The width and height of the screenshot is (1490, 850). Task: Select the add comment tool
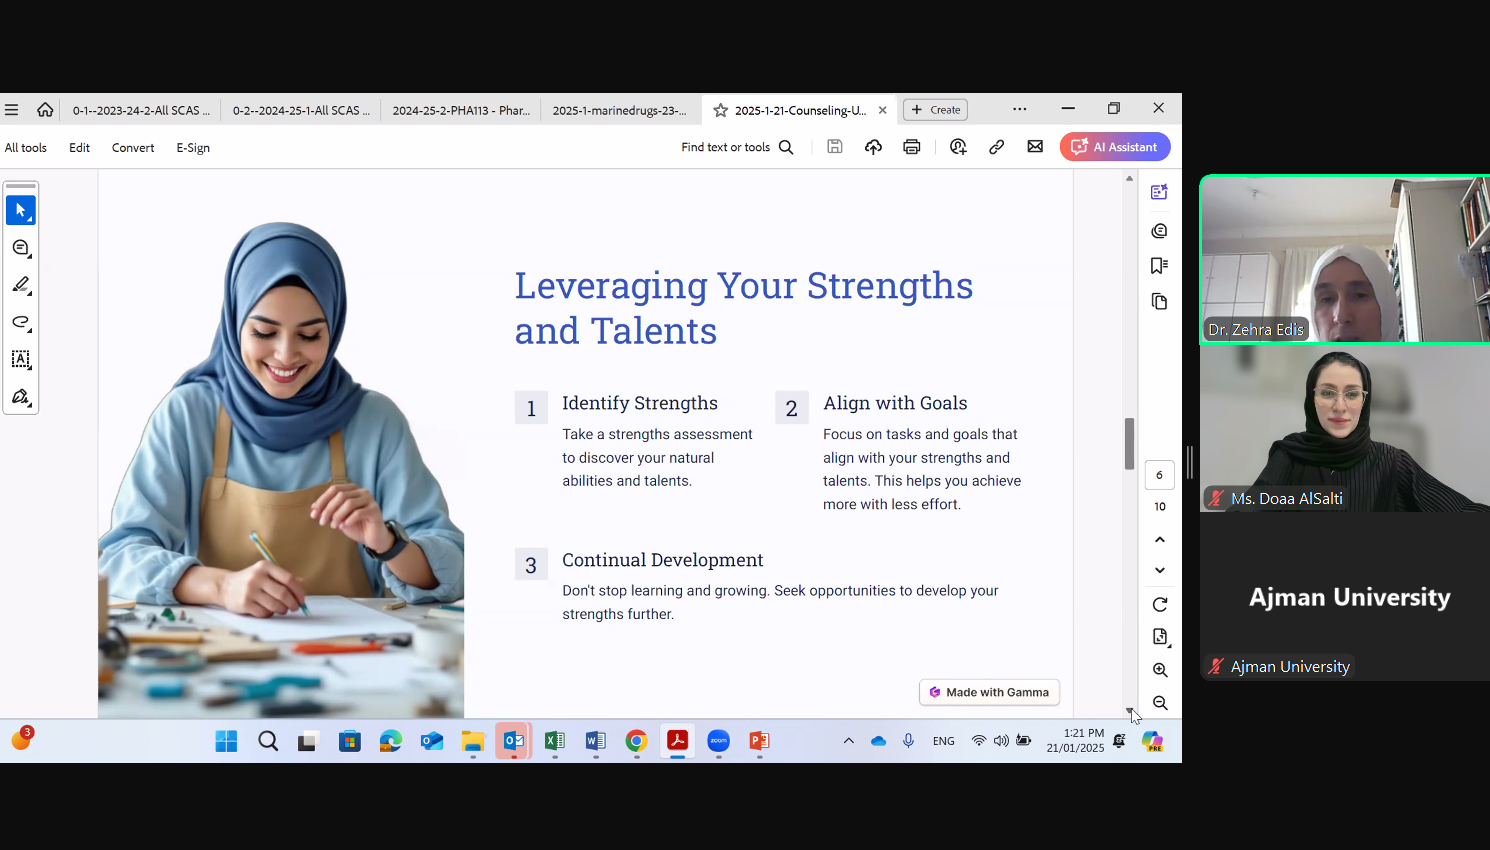[21, 248]
